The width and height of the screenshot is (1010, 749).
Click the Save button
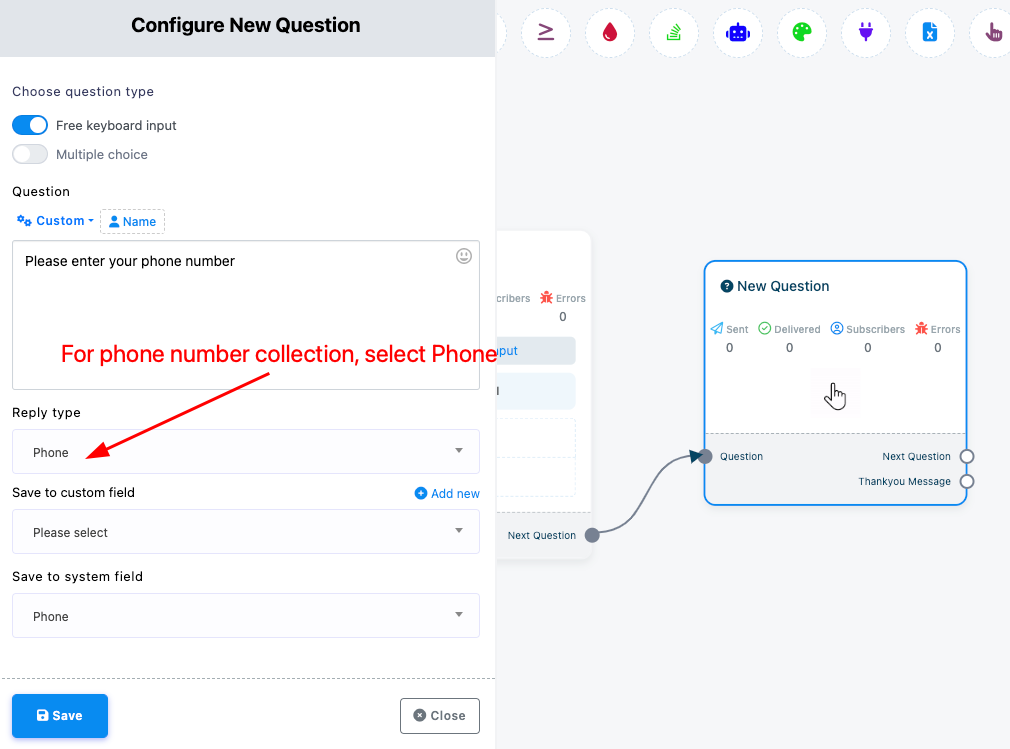click(x=60, y=716)
